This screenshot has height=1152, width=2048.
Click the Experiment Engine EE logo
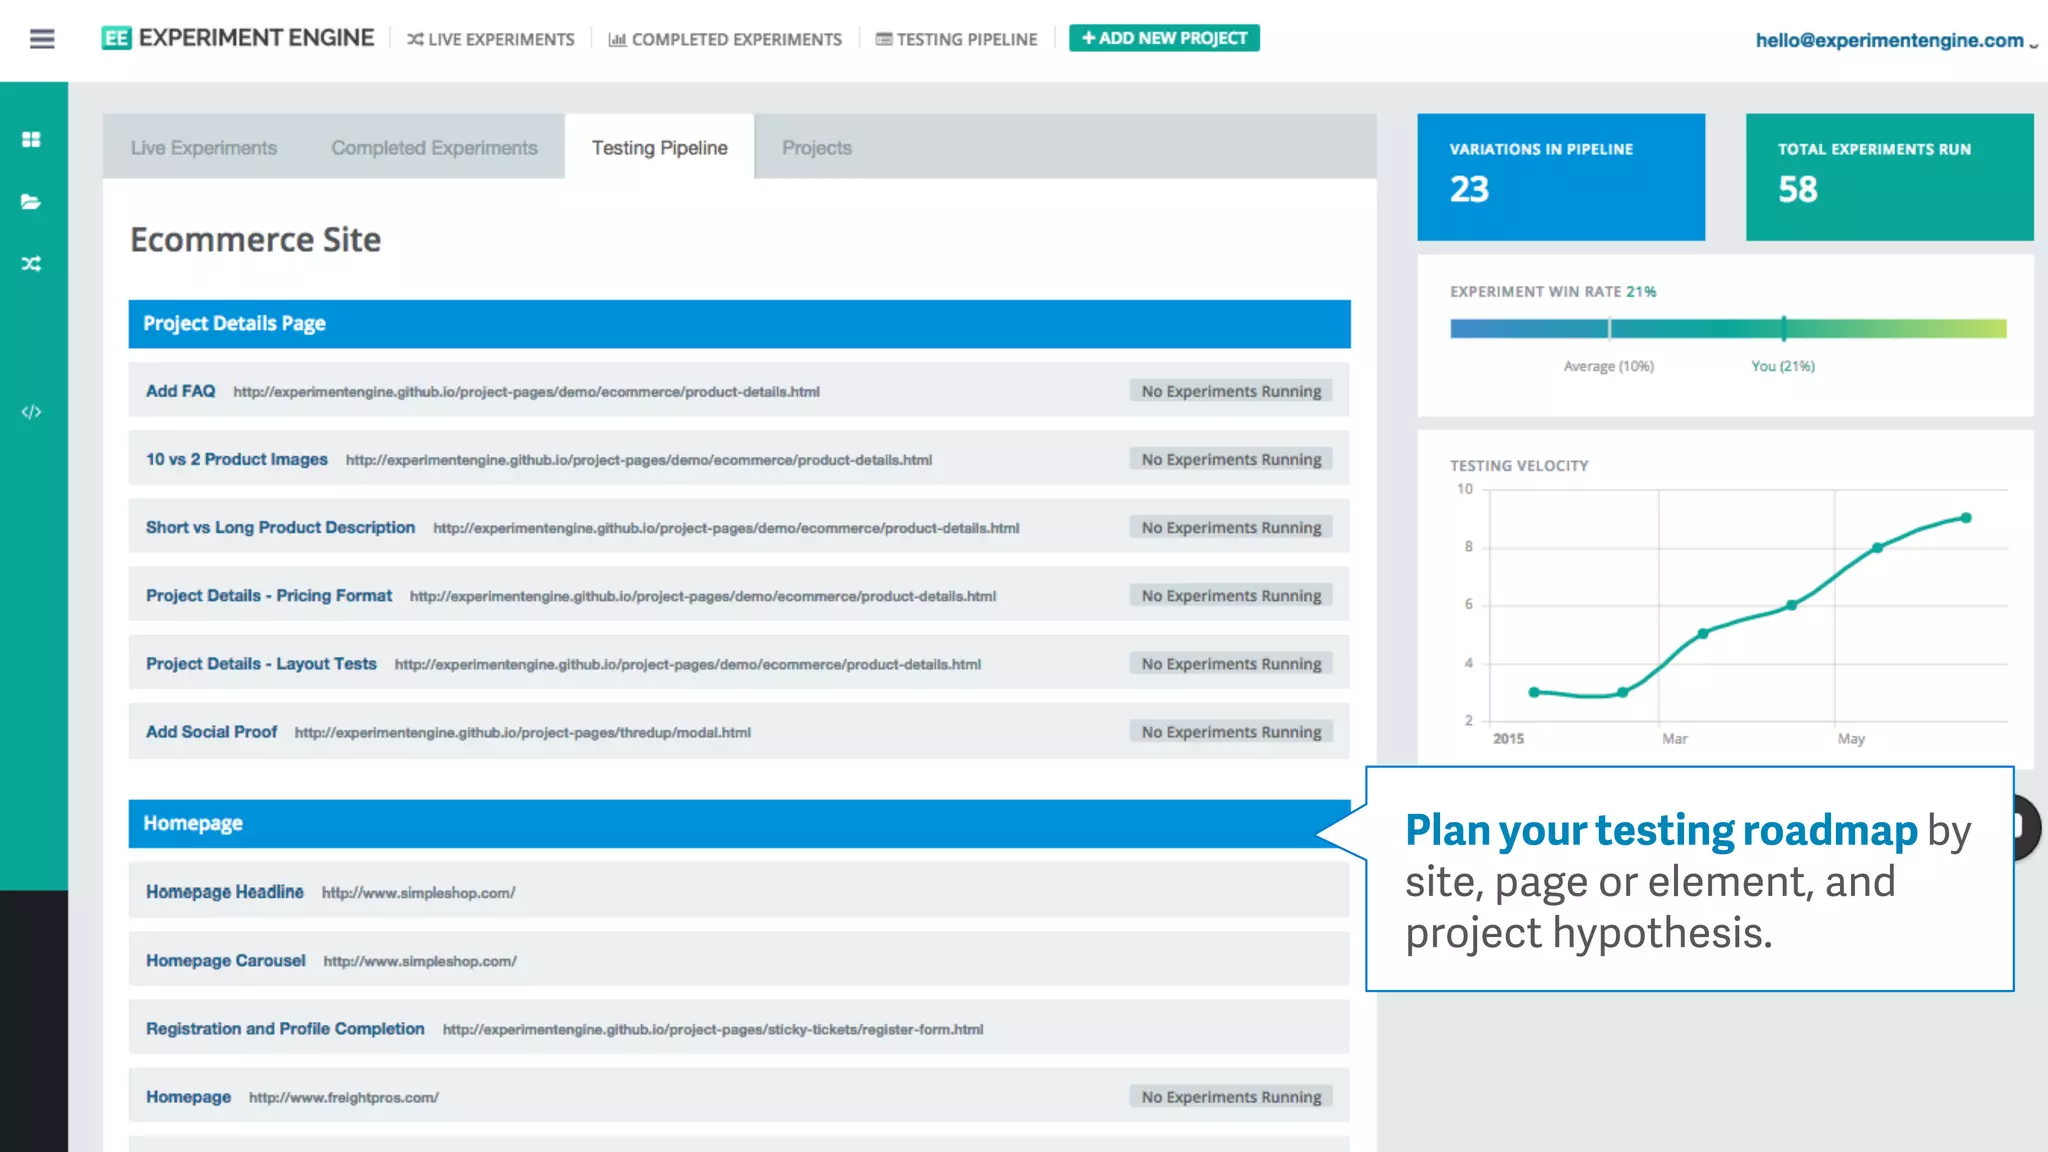click(x=116, y=38)
